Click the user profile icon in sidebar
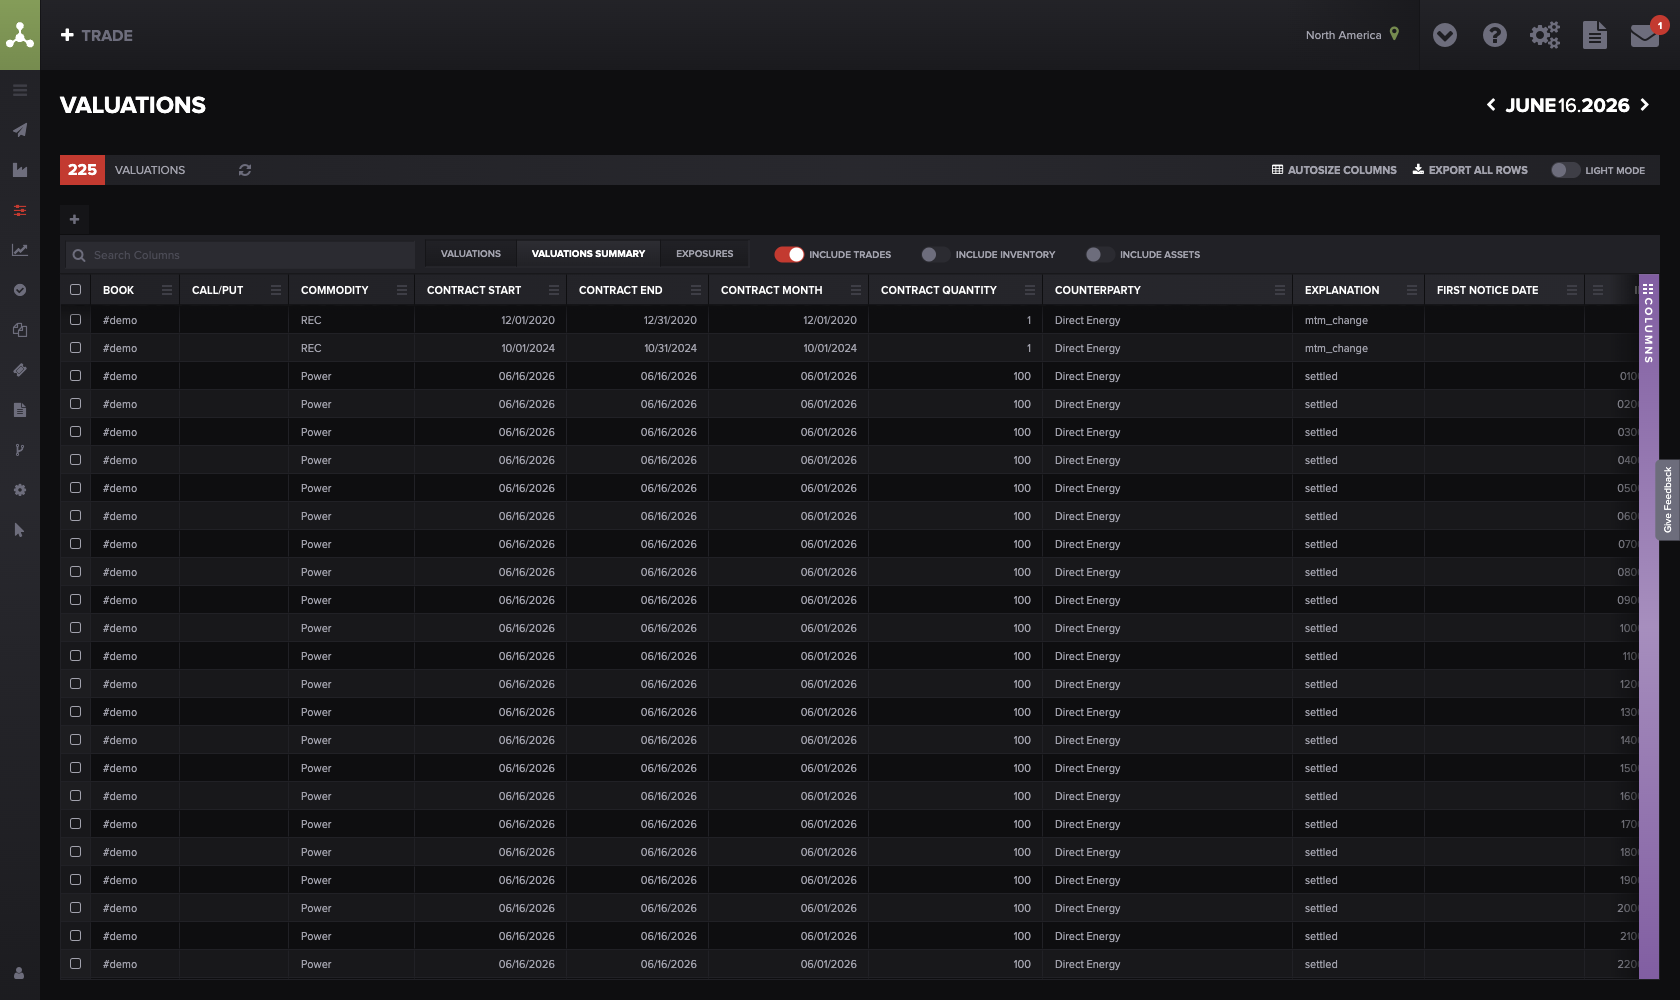Screen dimensions: 1680x1000 point(19,973)
